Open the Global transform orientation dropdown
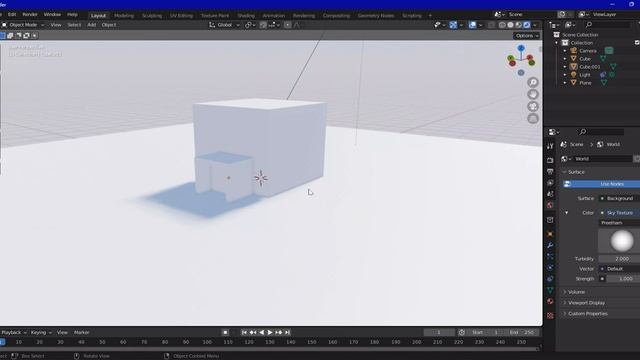The image size is (640, 360). coord(224,25)
